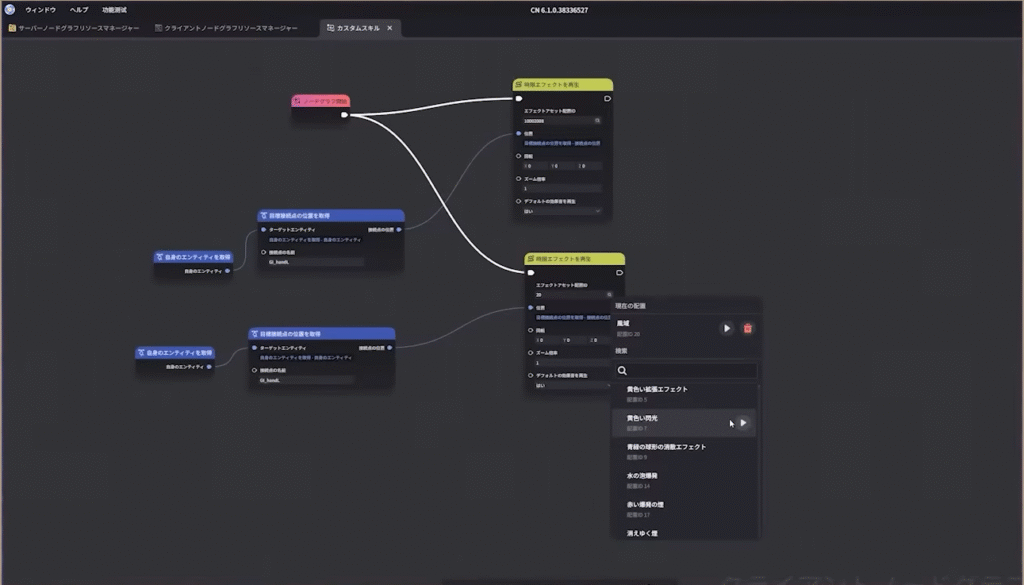
Task: Toggle the 回転 pin on upper effect node
Action: click(x=519, y=156)
